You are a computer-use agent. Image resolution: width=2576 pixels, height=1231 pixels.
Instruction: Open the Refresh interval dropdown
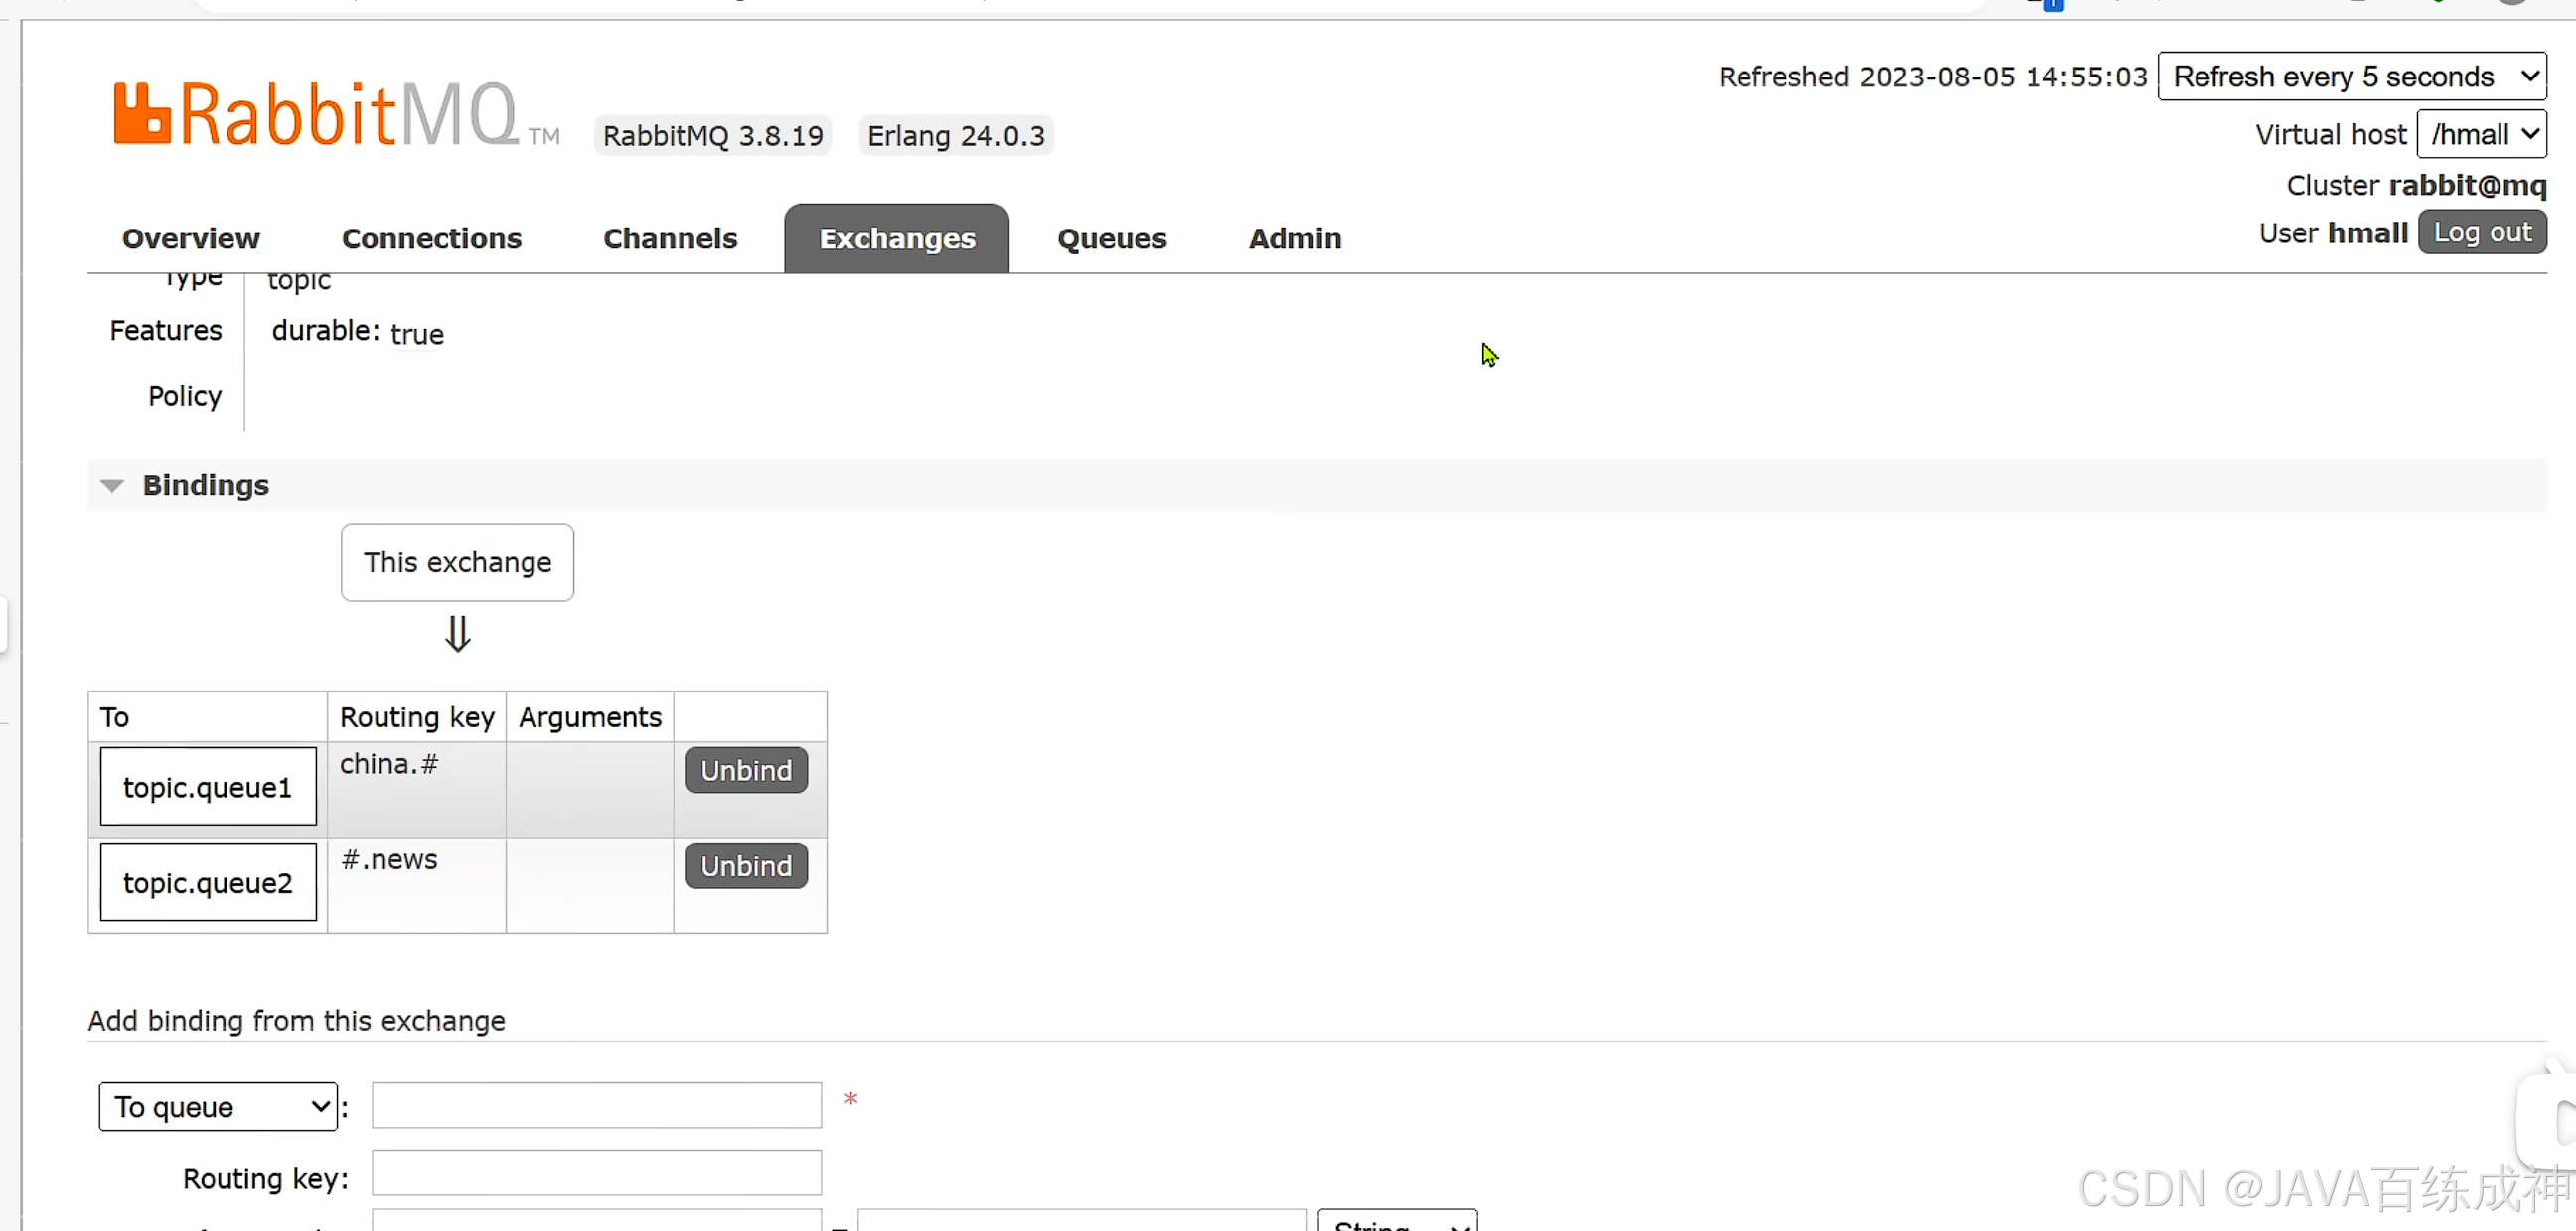tap(2351, 77)
